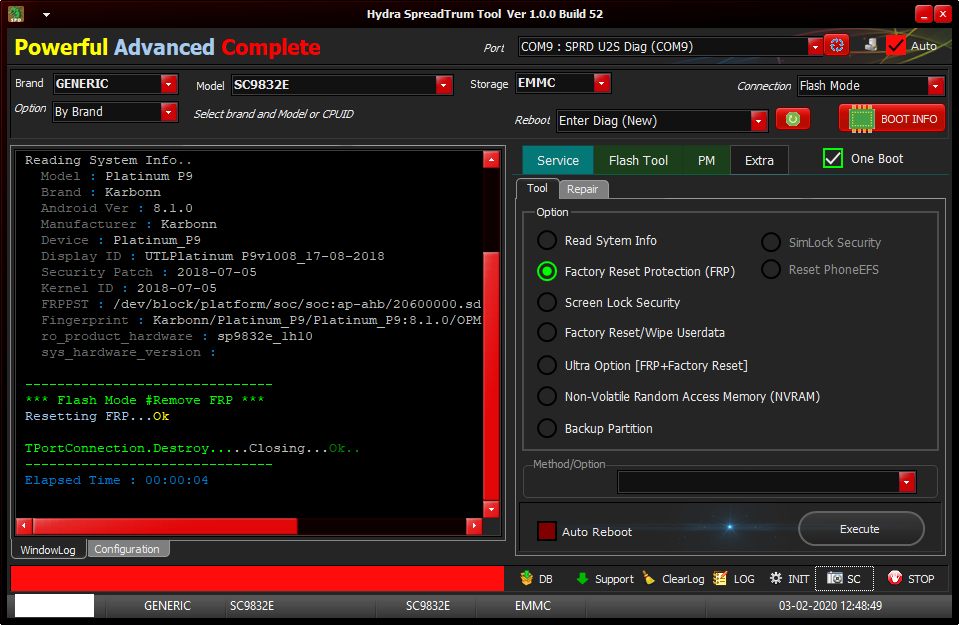The height and width of the screenshot is (625, 959).
Task: Open the LOG file viewer
Action: click(734, 579)
